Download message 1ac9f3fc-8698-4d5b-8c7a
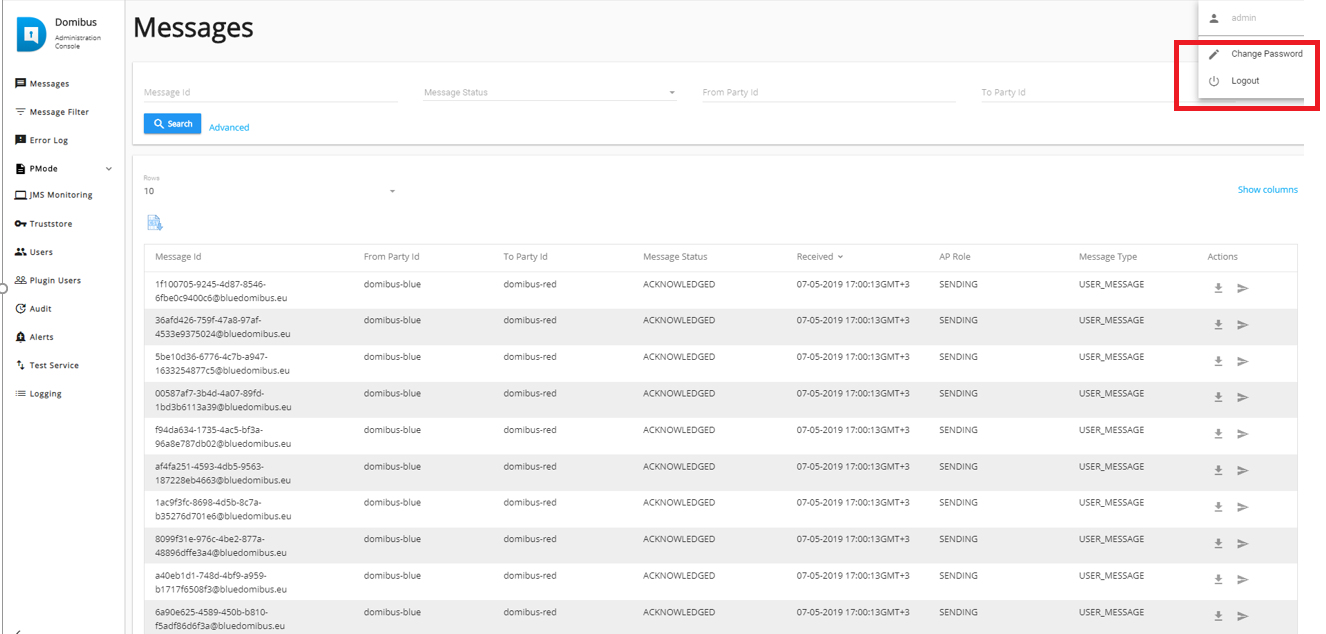Viewport: 1326px width, 634px height. [1218, 507]
